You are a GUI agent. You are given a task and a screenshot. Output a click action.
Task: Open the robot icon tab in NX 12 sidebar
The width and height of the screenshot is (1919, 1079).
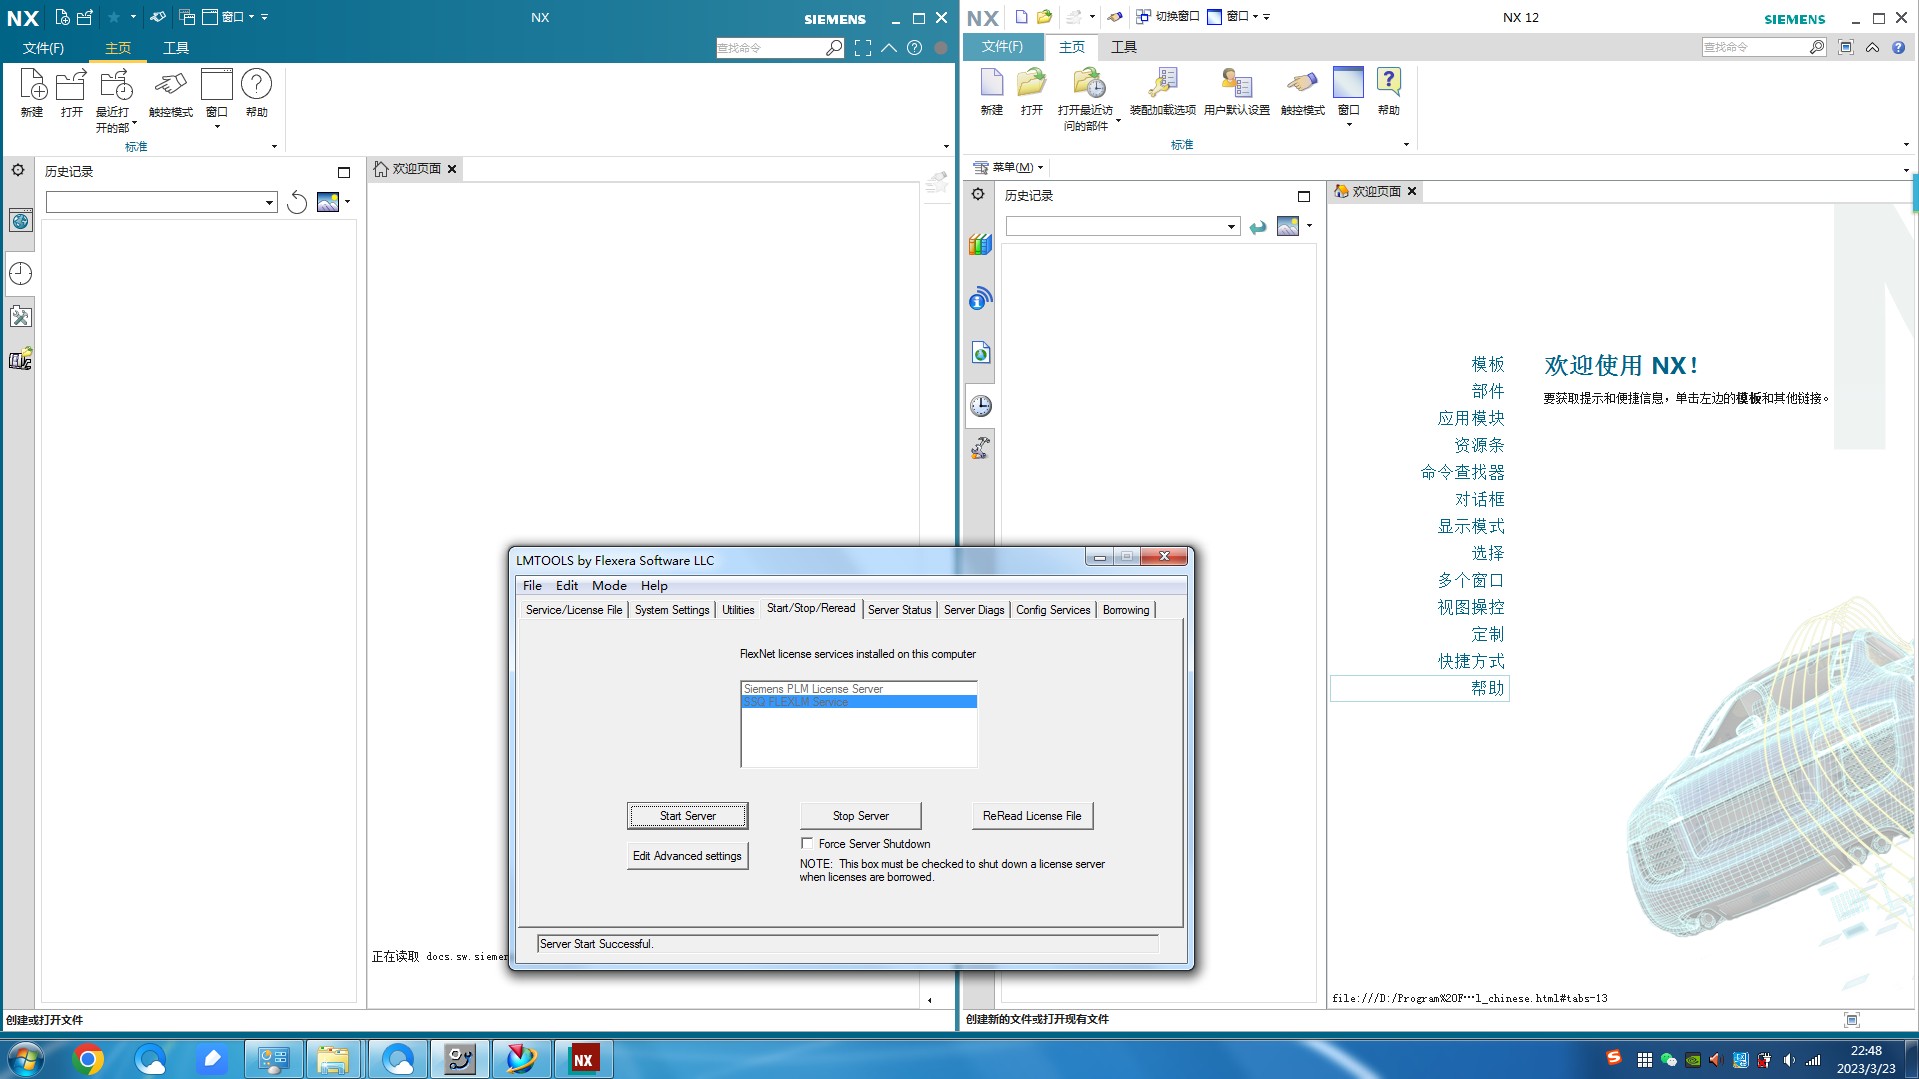tap(980, 447)
